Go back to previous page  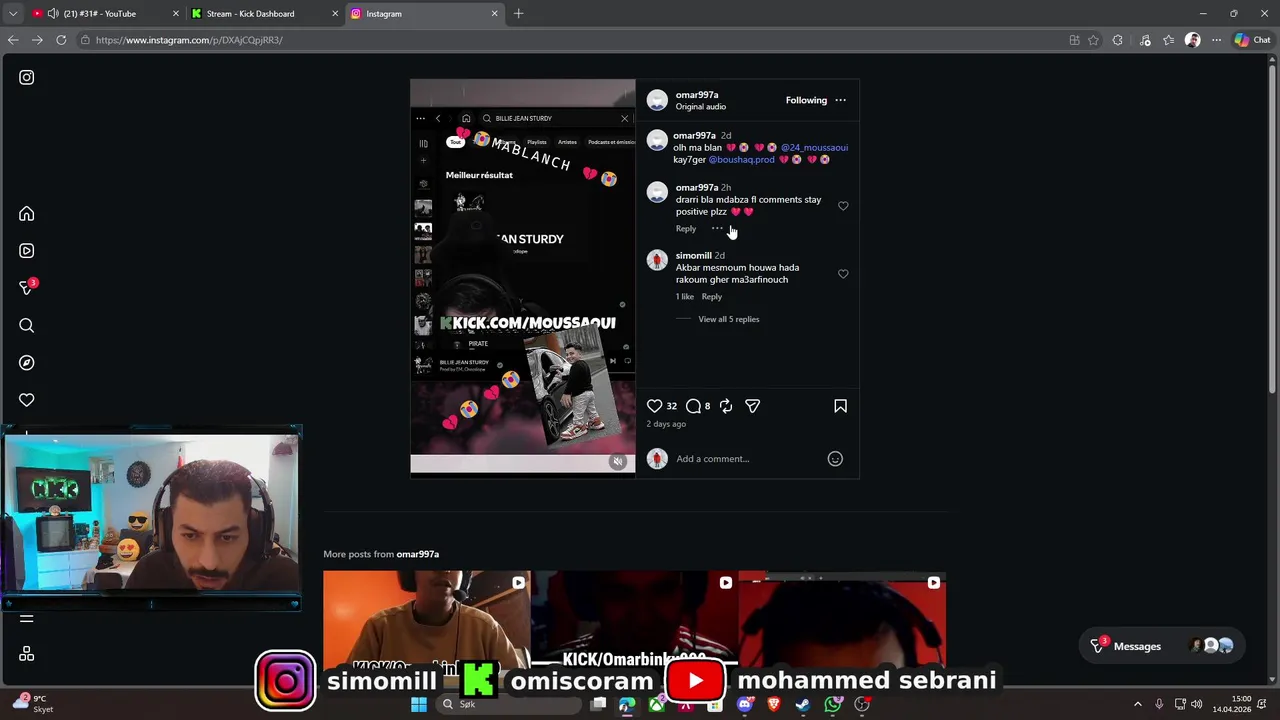click(x=13, y=40)
